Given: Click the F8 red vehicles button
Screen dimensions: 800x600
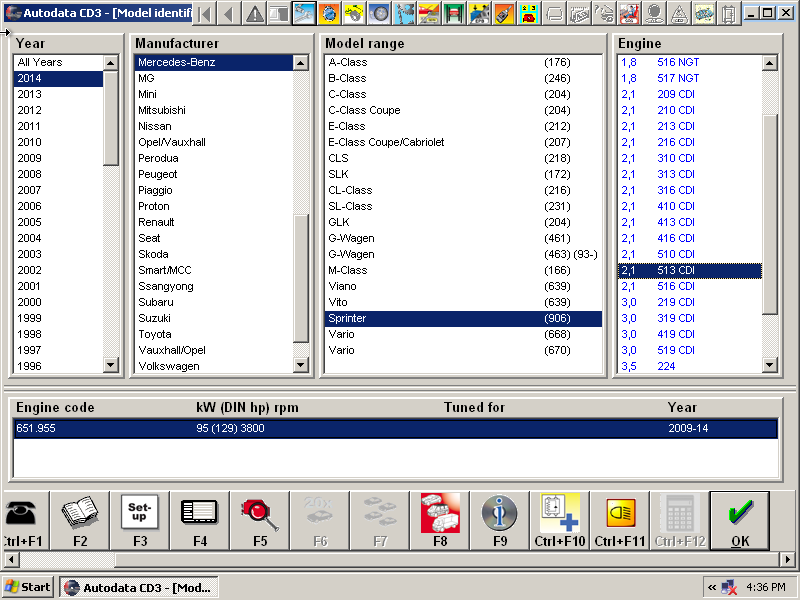Looking at the screenshot, I should (440, 520).
